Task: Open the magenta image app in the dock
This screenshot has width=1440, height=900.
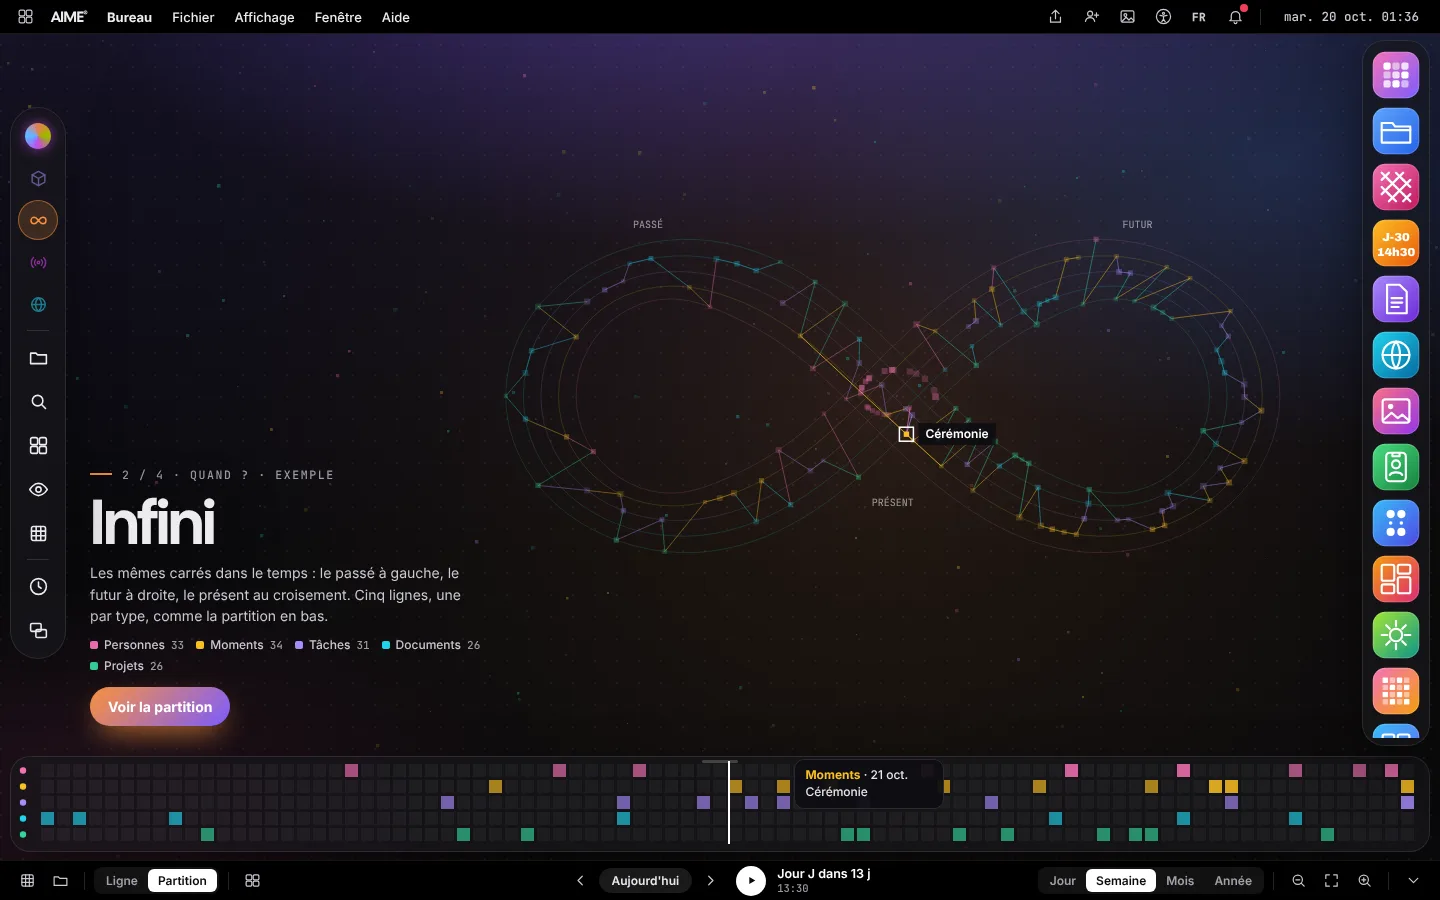Action: coord(1396,411)
